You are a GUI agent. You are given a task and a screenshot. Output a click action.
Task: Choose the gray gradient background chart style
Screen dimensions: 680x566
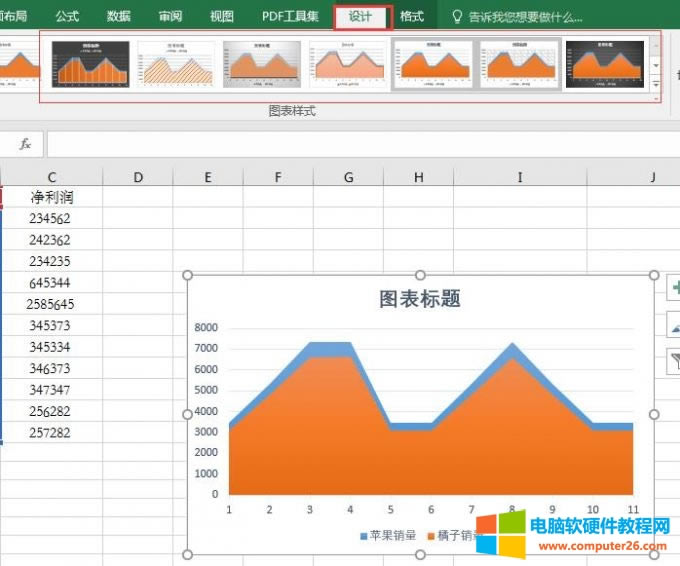[x=262, y=64]
